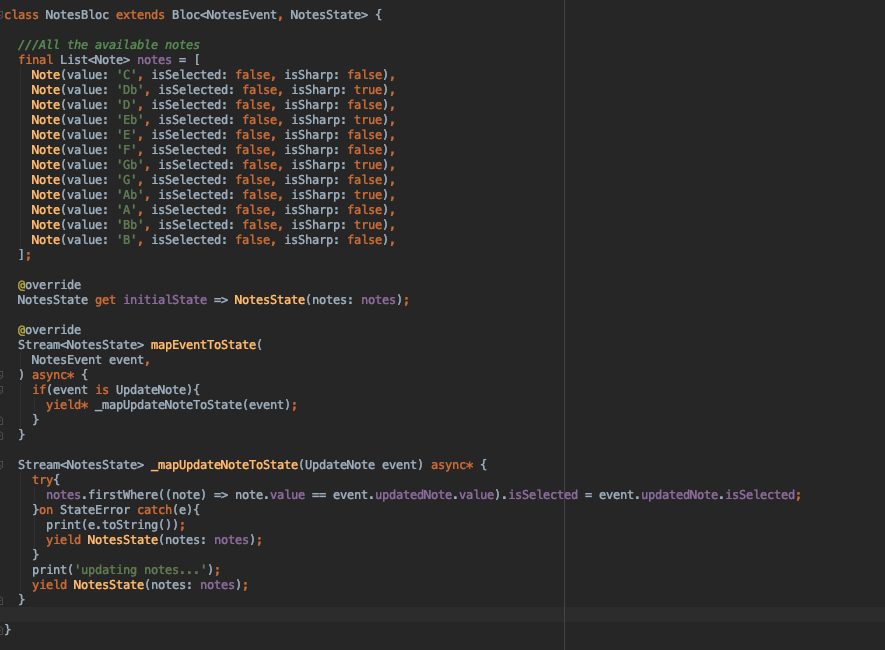
Task: Click the @override annotation above mapEventToState
Action: click(49, 330)
